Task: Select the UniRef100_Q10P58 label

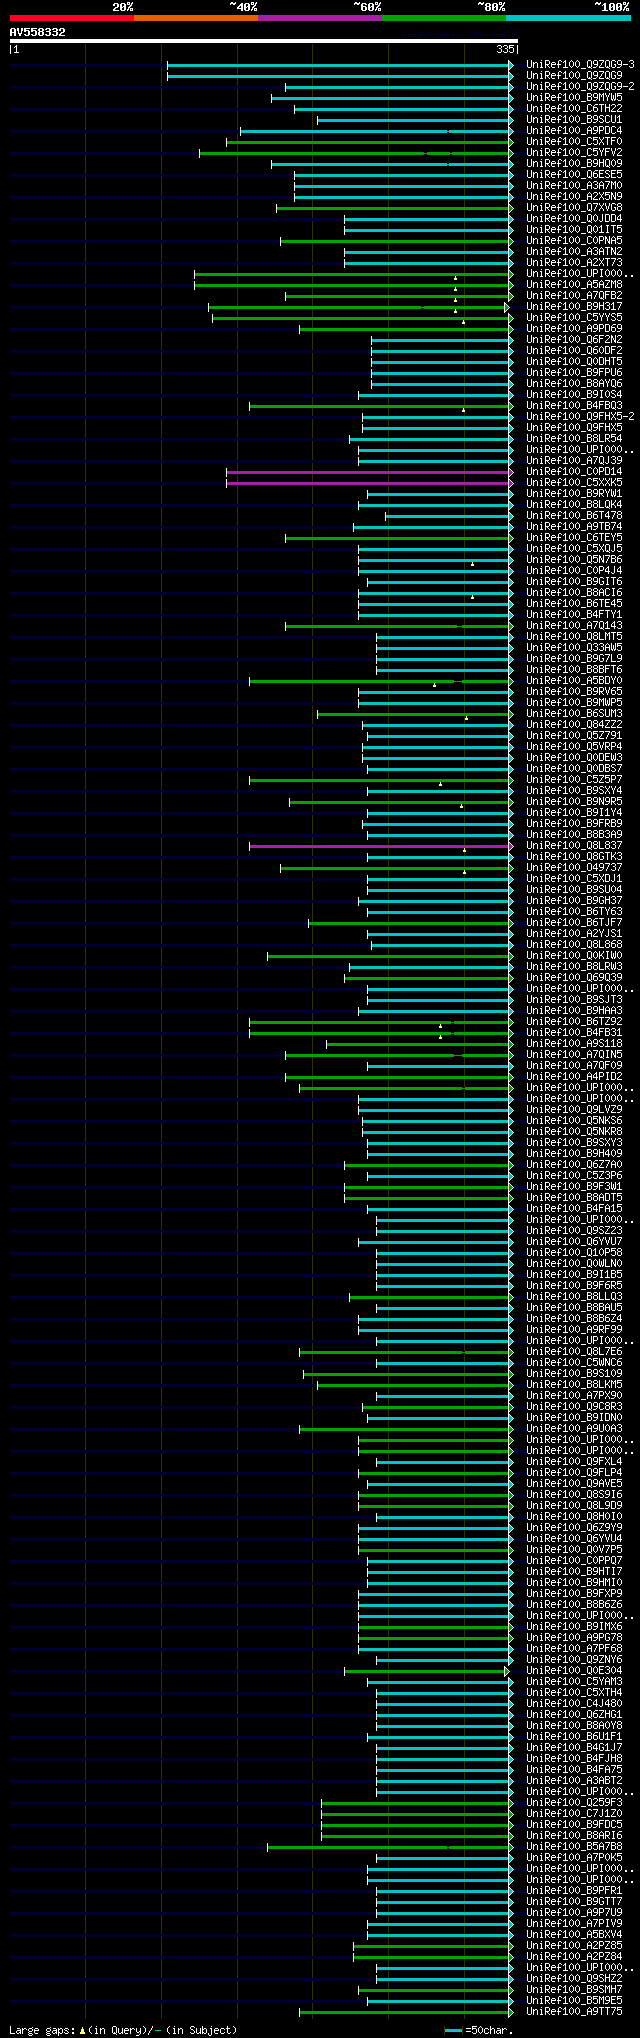Action: click(575, 1252)
